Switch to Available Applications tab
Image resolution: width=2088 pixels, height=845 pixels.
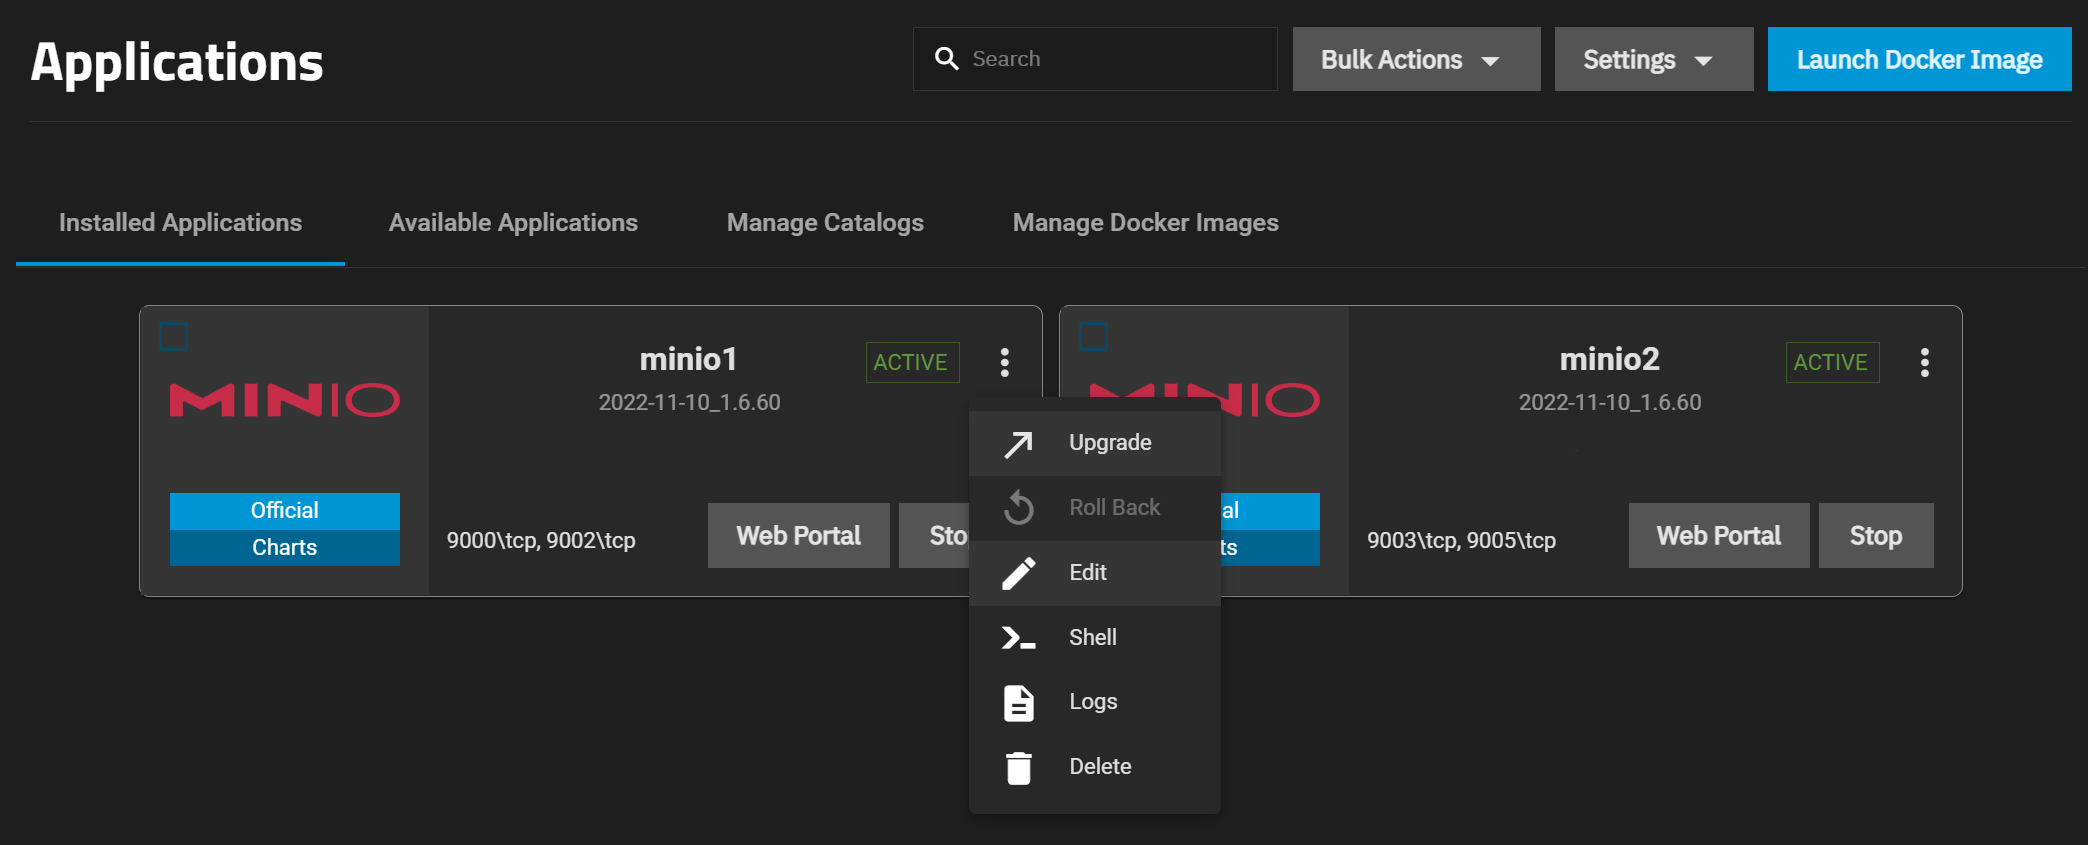click(x=513, y=223)
